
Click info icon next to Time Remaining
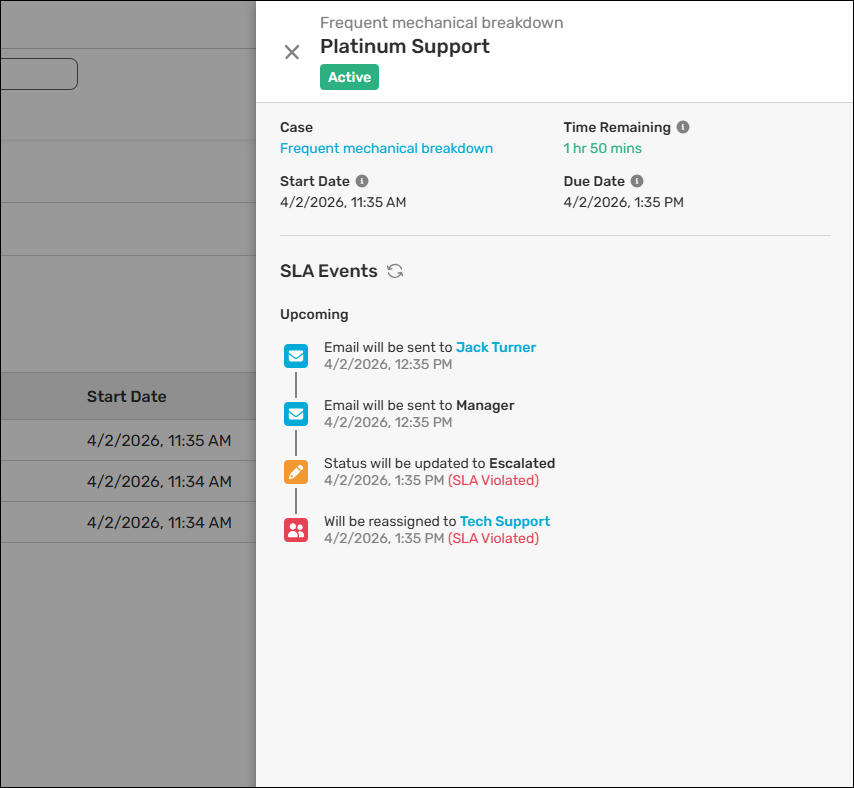[683, 128]
